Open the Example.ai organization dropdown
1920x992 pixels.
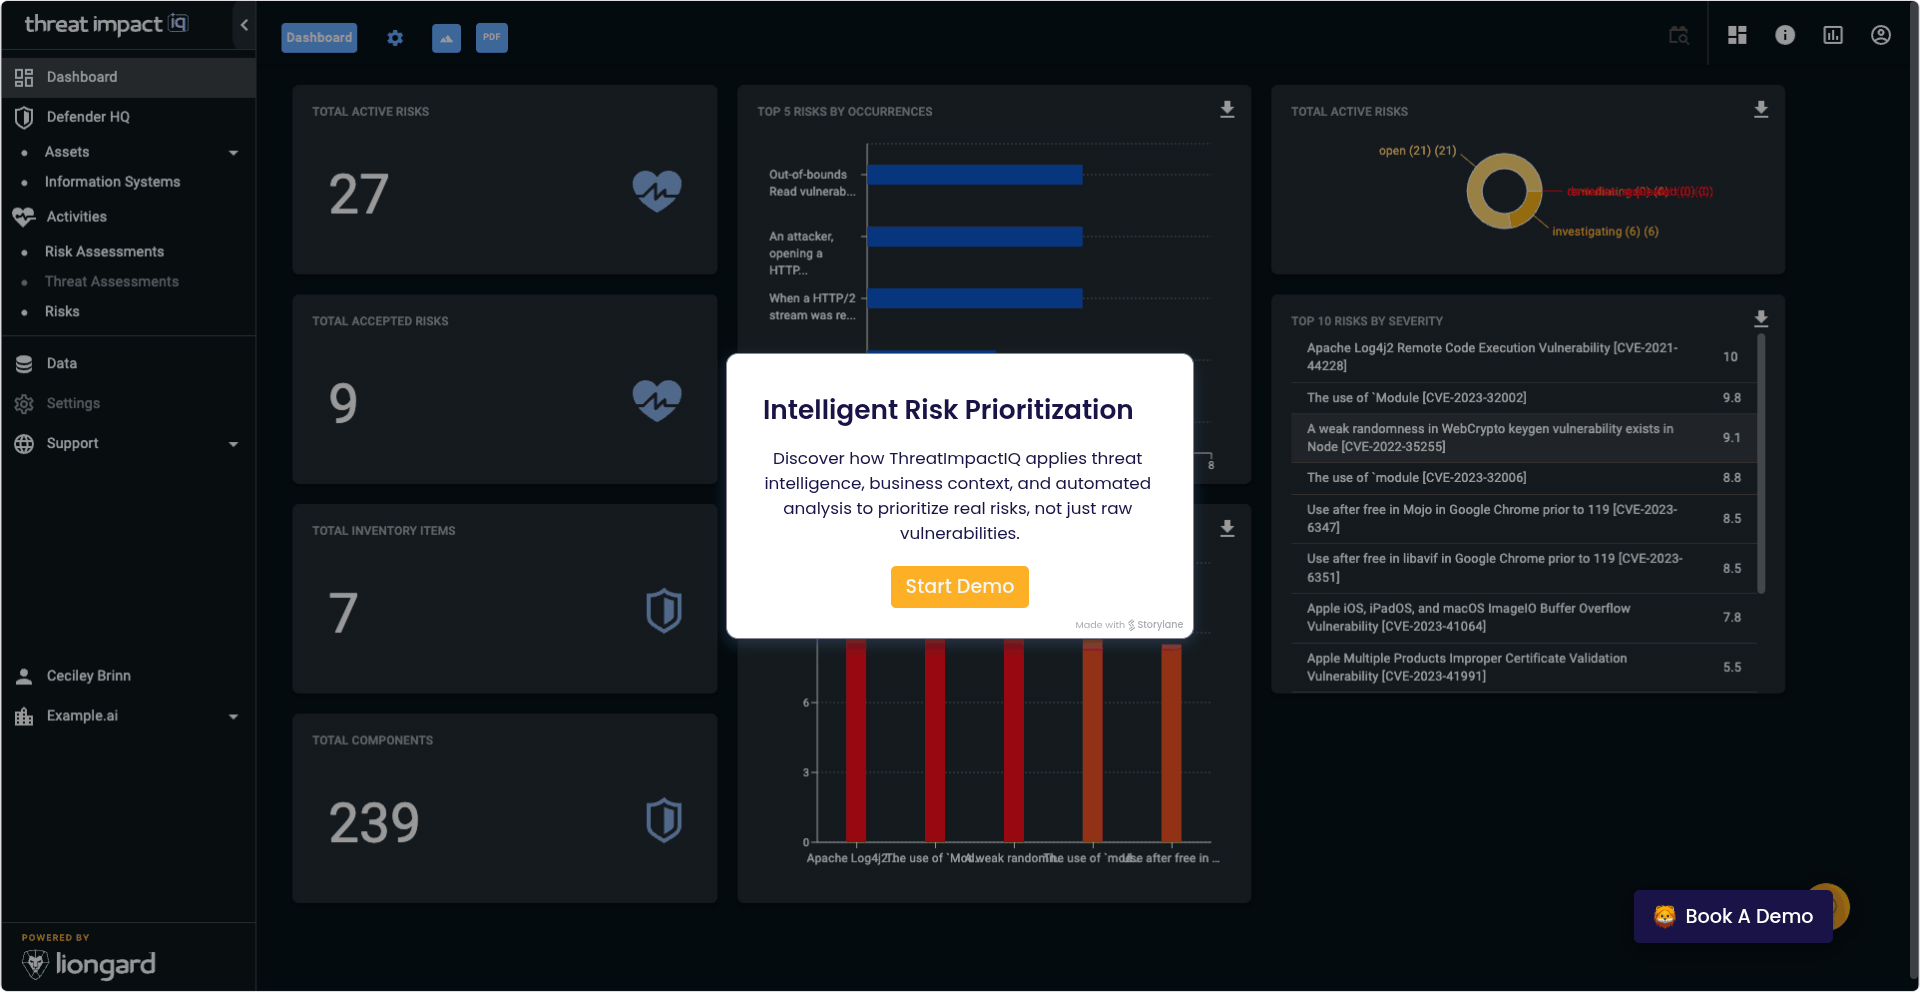(233, 717)
